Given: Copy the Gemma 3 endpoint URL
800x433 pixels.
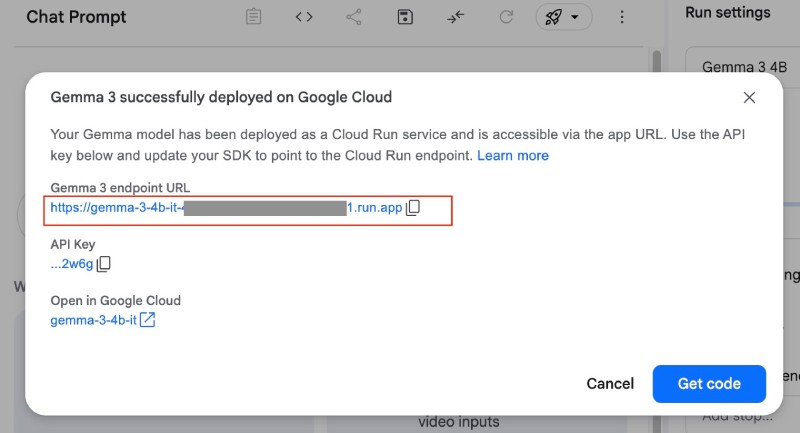Looking at the screenshot, I should (413, 208).
